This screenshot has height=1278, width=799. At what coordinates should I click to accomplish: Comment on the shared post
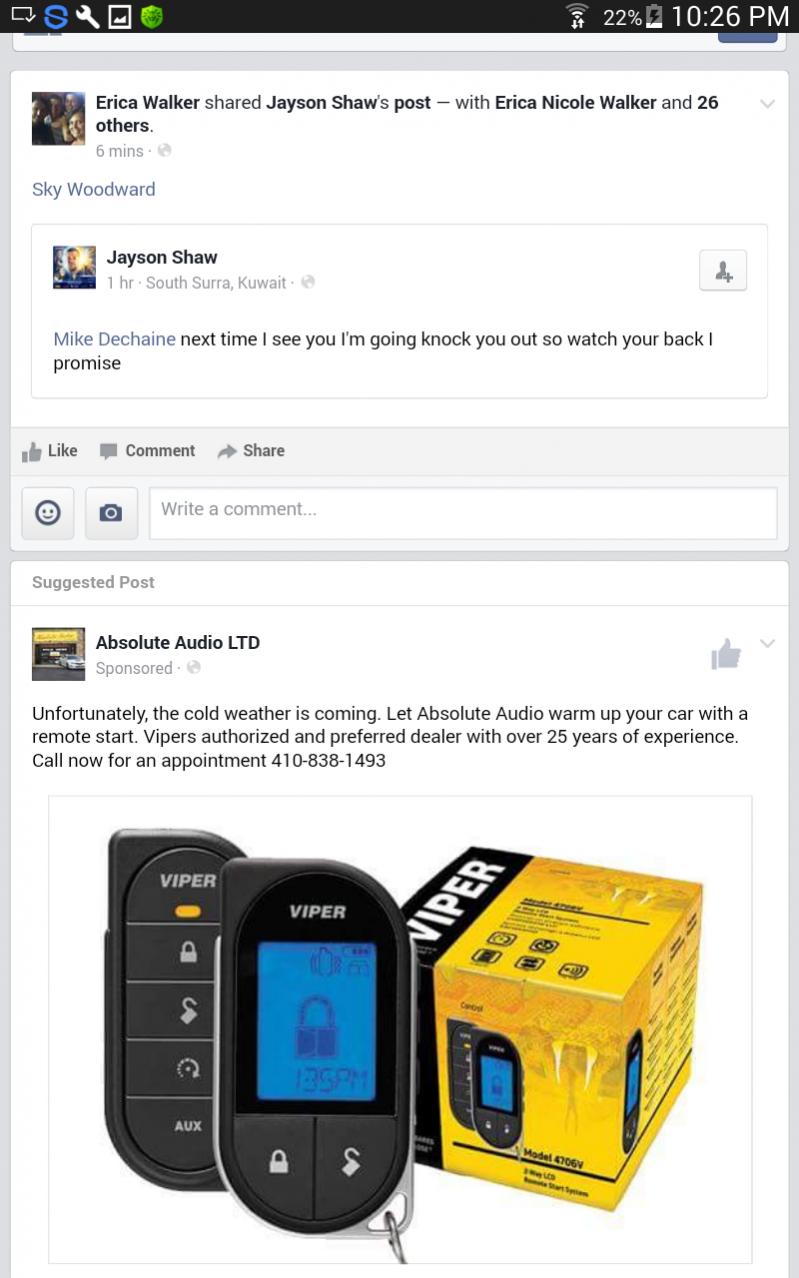147,451
